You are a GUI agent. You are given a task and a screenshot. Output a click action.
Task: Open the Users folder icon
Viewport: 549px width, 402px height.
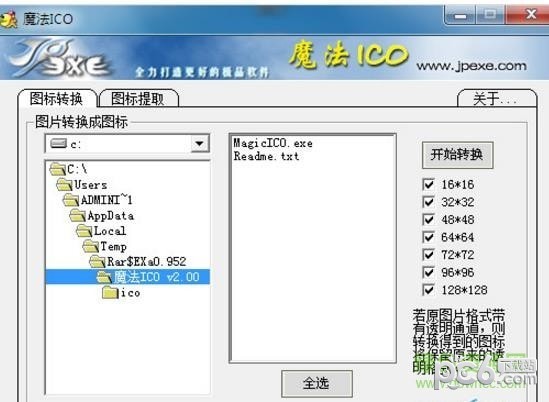pyautogui.click(x=64, y=185)
